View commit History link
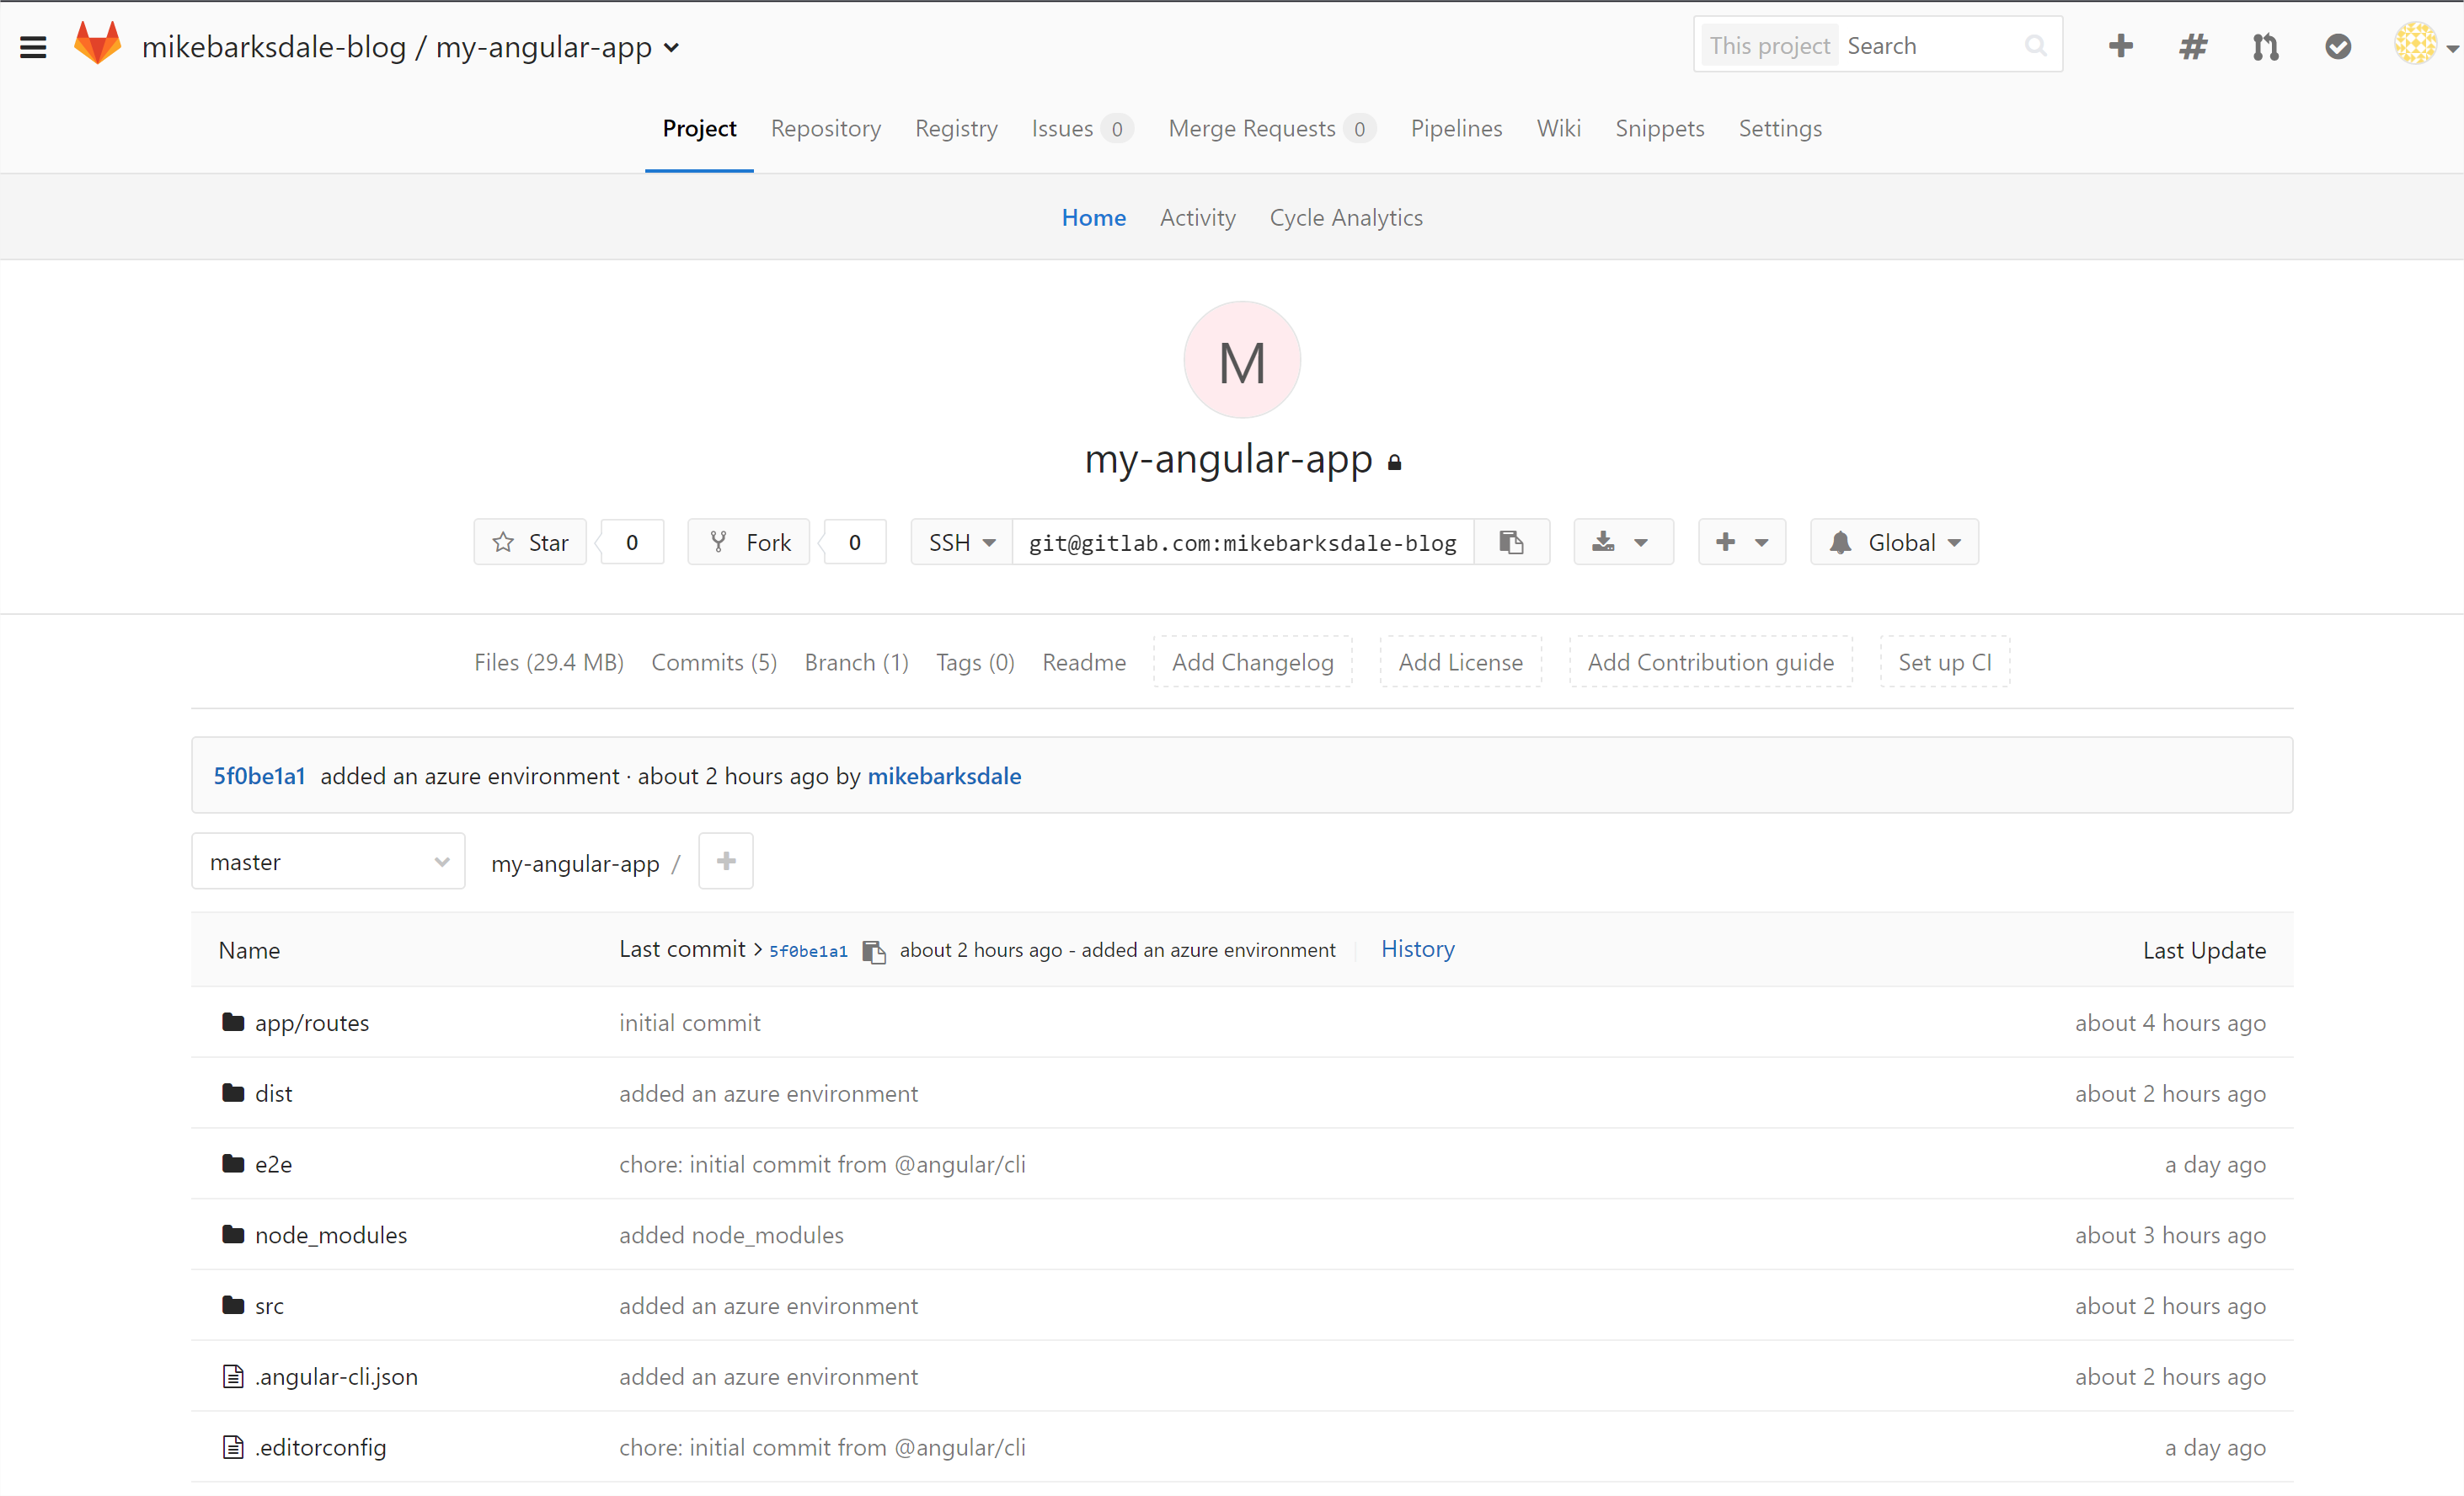This screenshot has height=1496, width=2464. pyautogui.click(x=1417, y=948)
